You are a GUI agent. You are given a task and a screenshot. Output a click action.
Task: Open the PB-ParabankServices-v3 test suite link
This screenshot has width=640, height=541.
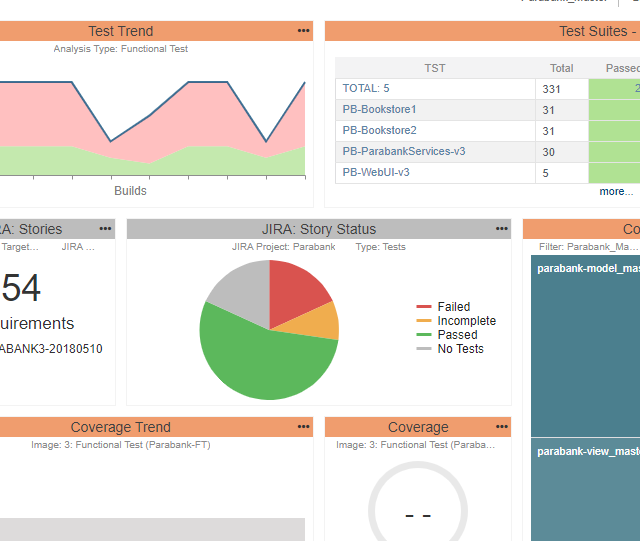point(404,151)
